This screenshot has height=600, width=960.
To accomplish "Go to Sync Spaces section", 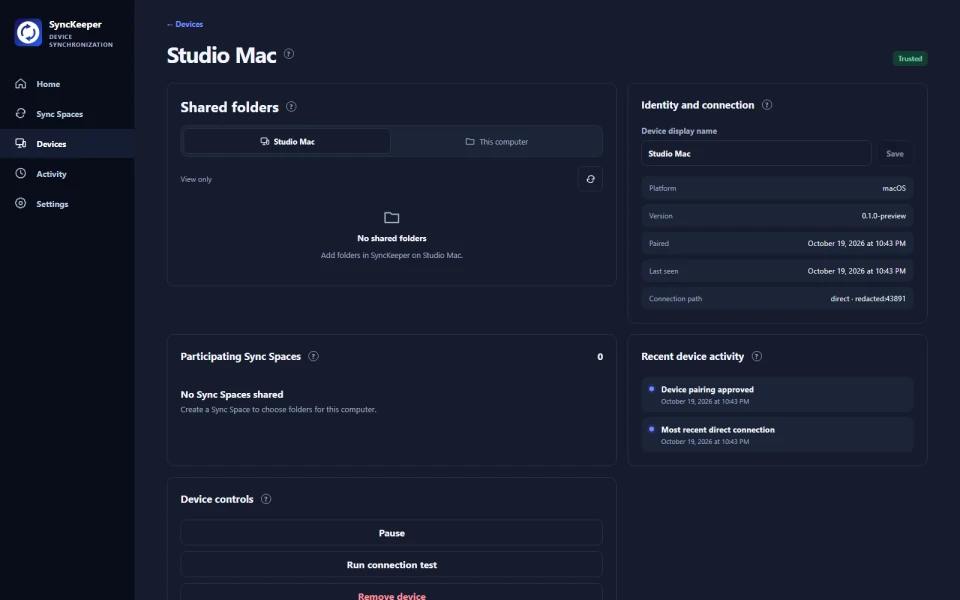I will pyautogui.click(x=67, y=114).
